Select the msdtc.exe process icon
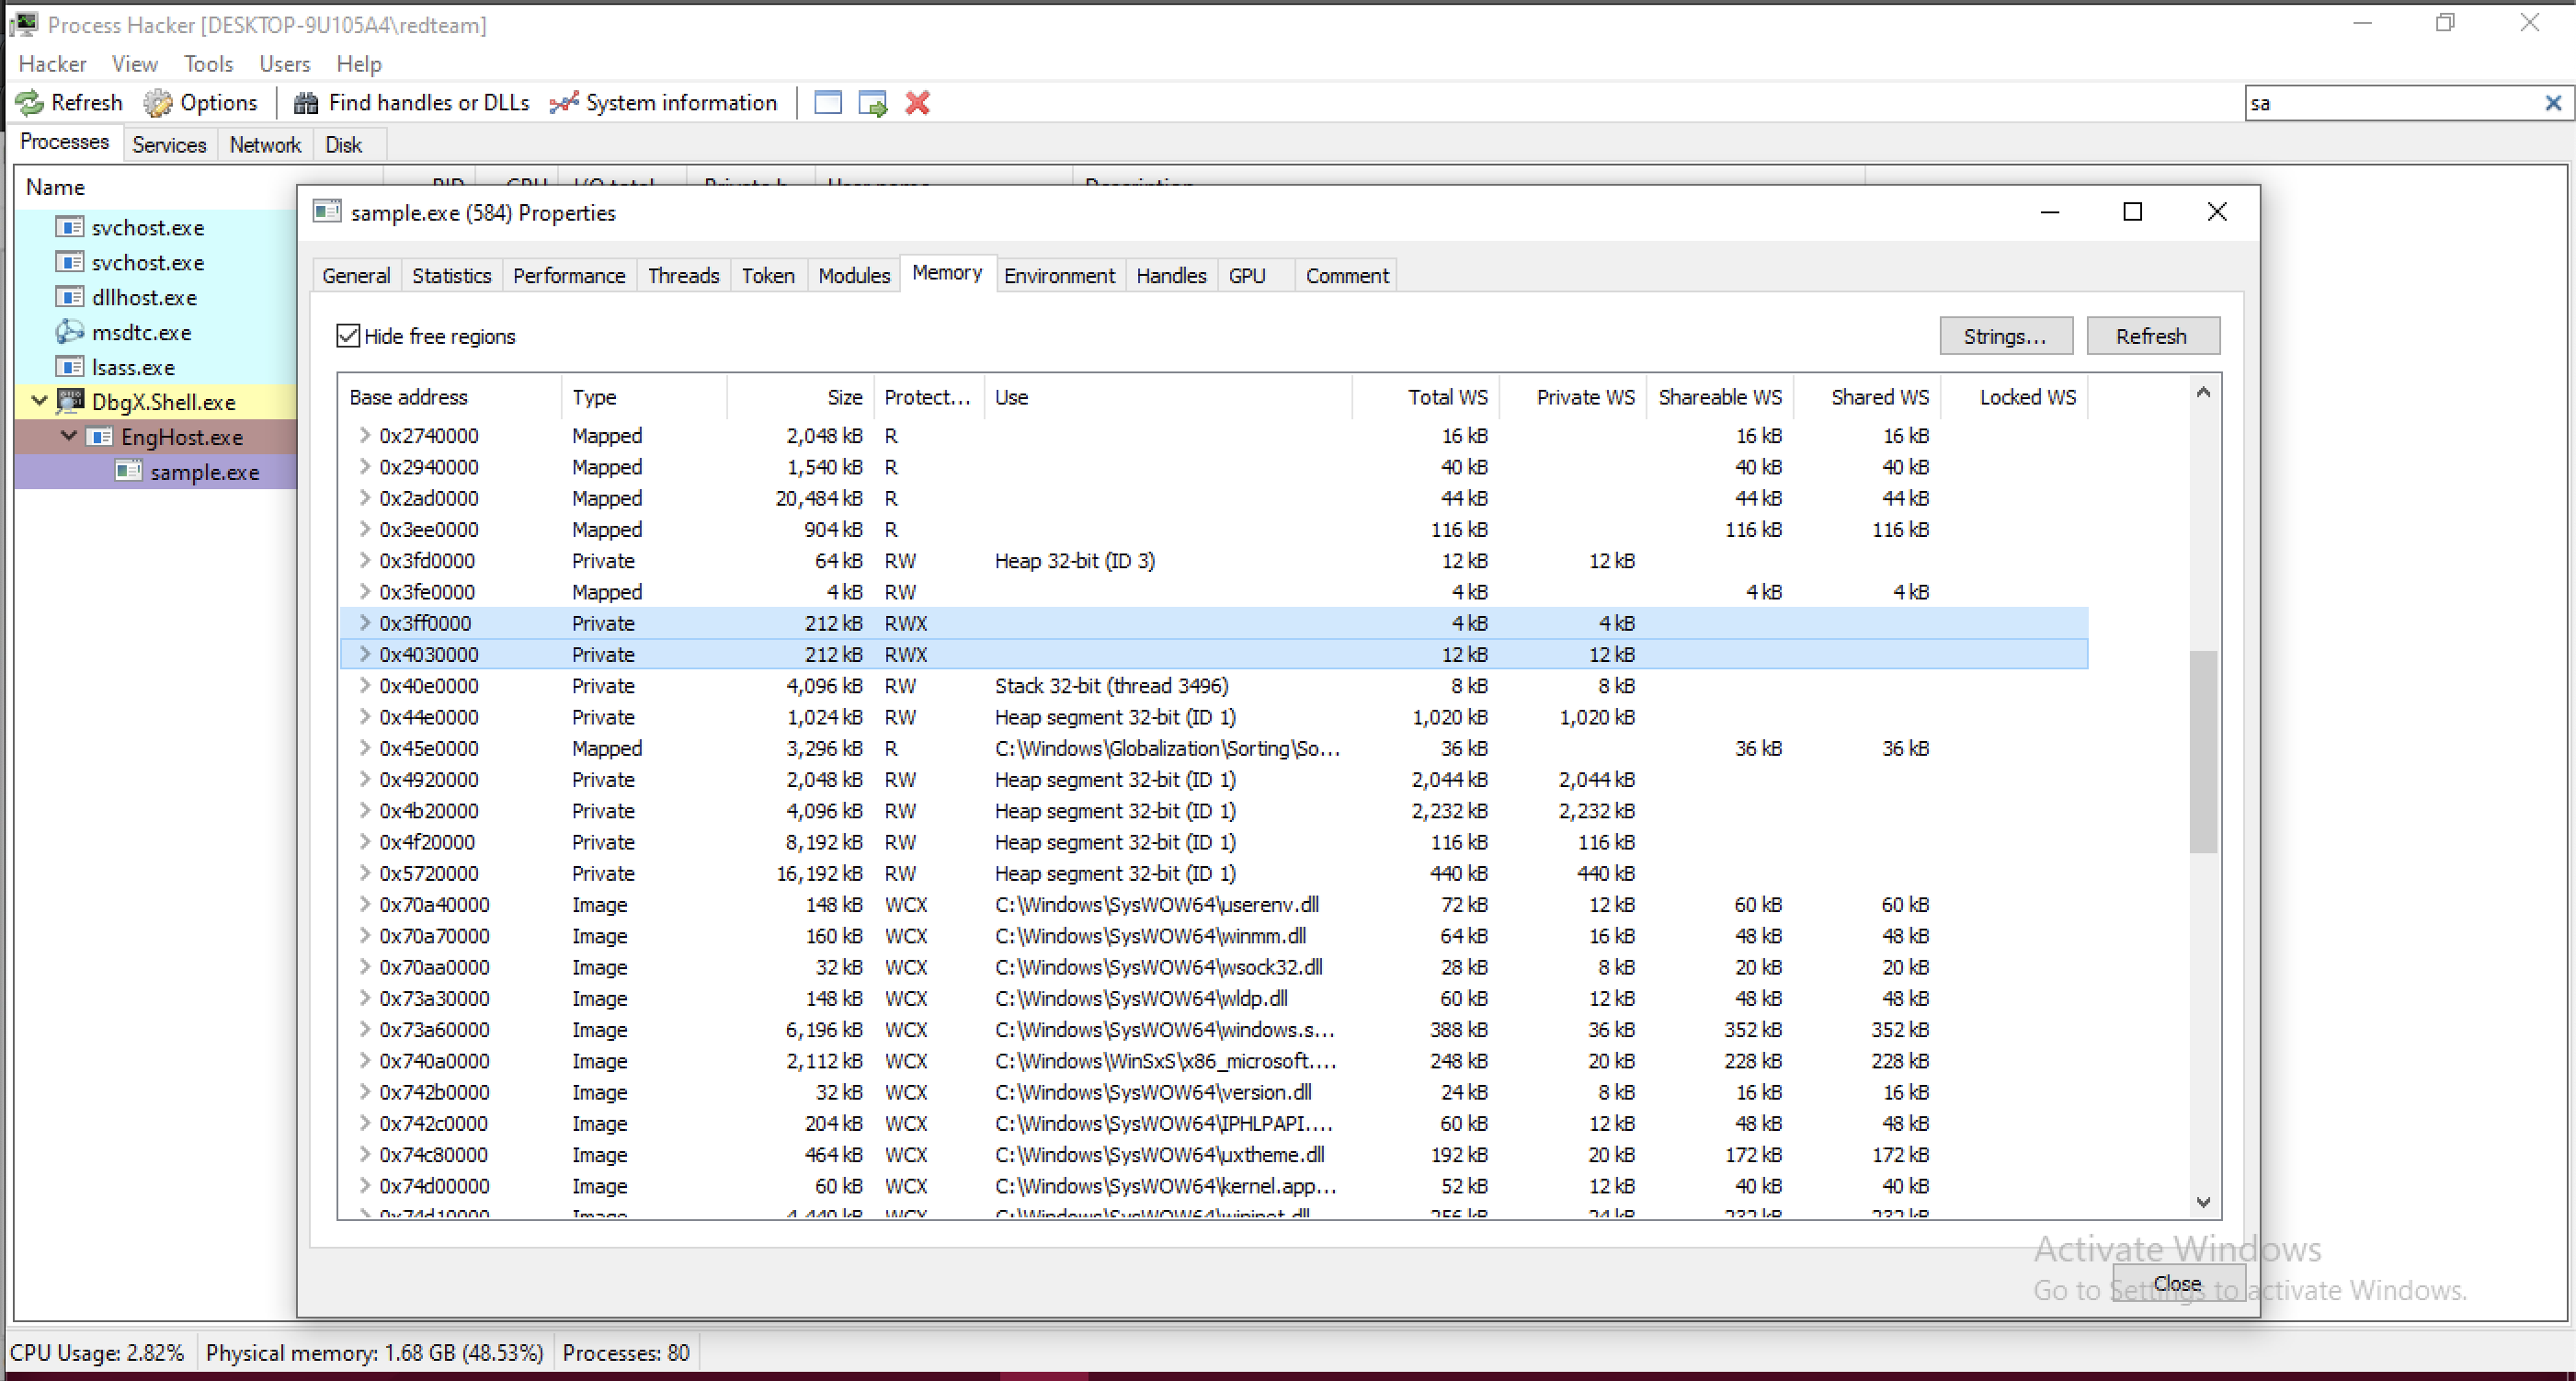Image resolution: width=2576 pixels, height=1381 pixels. (69, 332)
